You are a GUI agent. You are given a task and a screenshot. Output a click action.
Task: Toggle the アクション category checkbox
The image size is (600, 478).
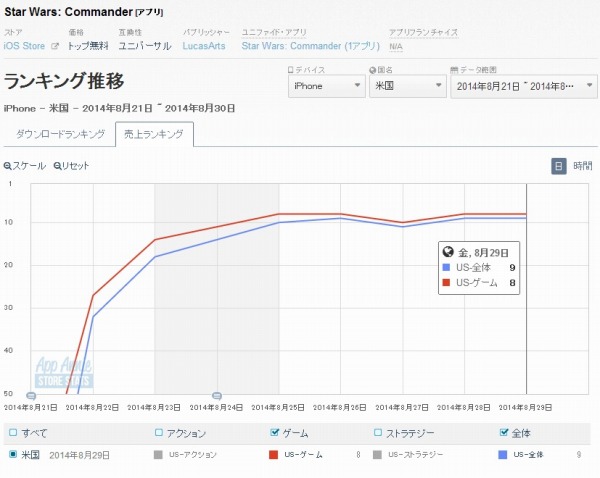pyautogui.click(x=158, y=432)
